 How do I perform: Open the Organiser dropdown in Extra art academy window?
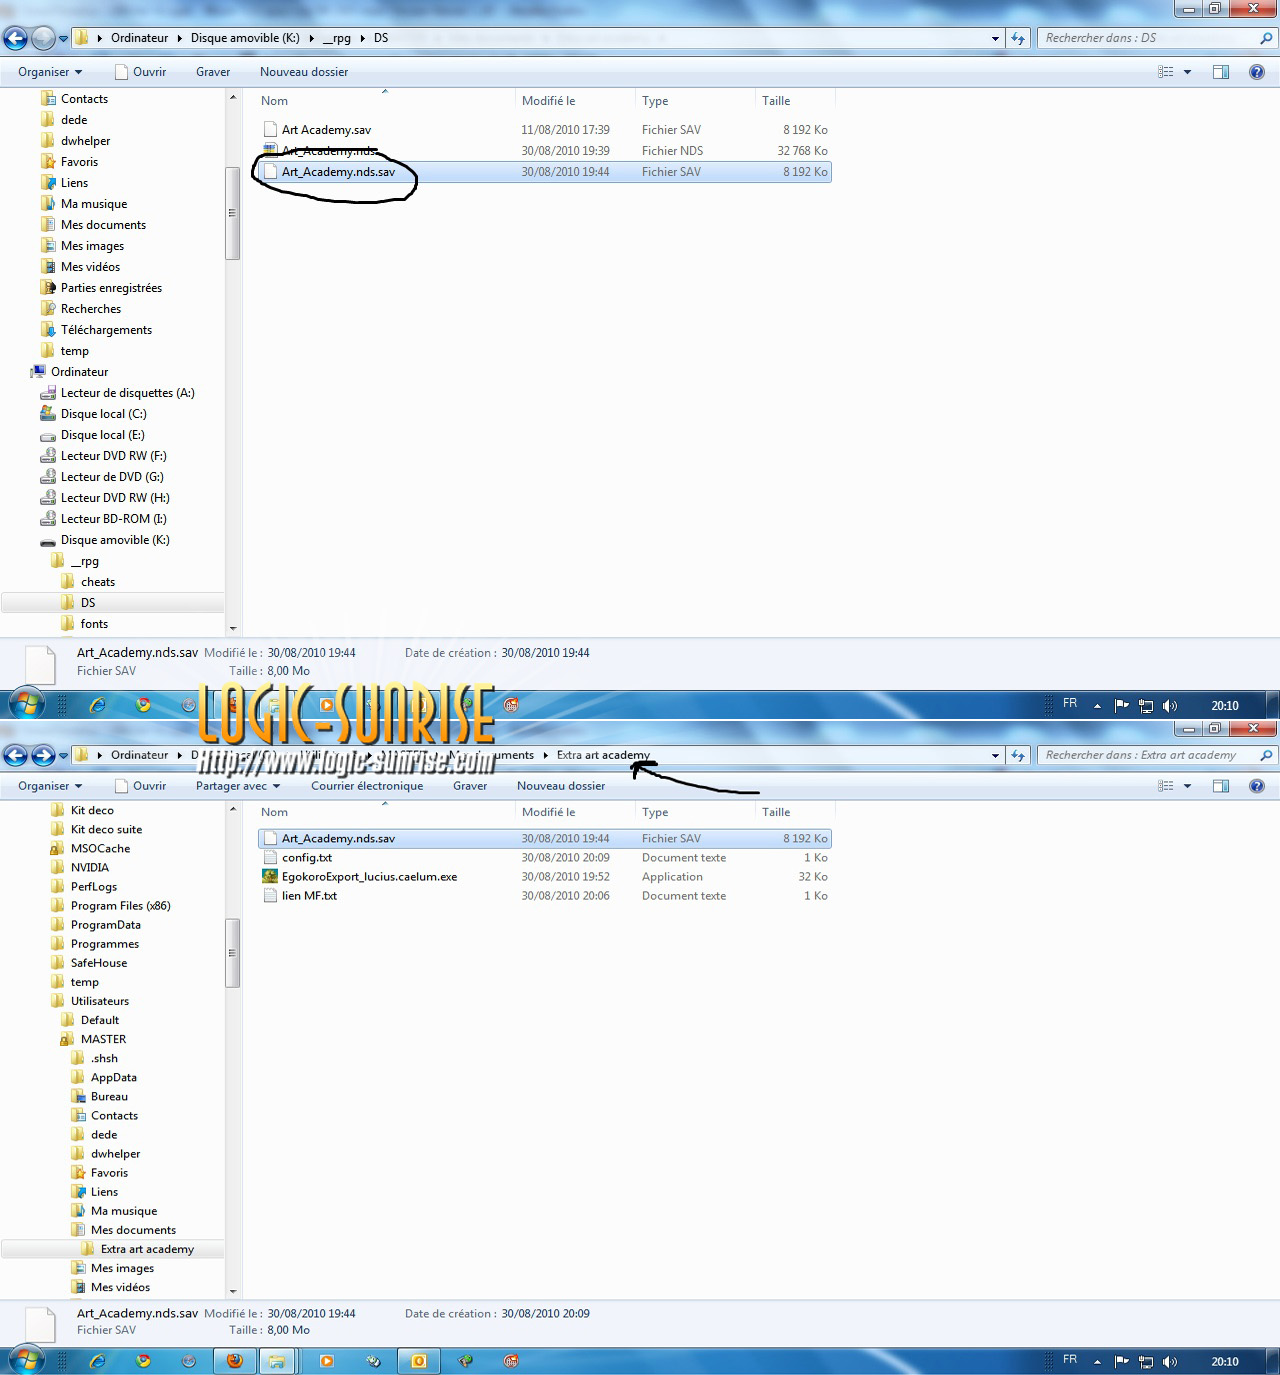tap(50, 786)
